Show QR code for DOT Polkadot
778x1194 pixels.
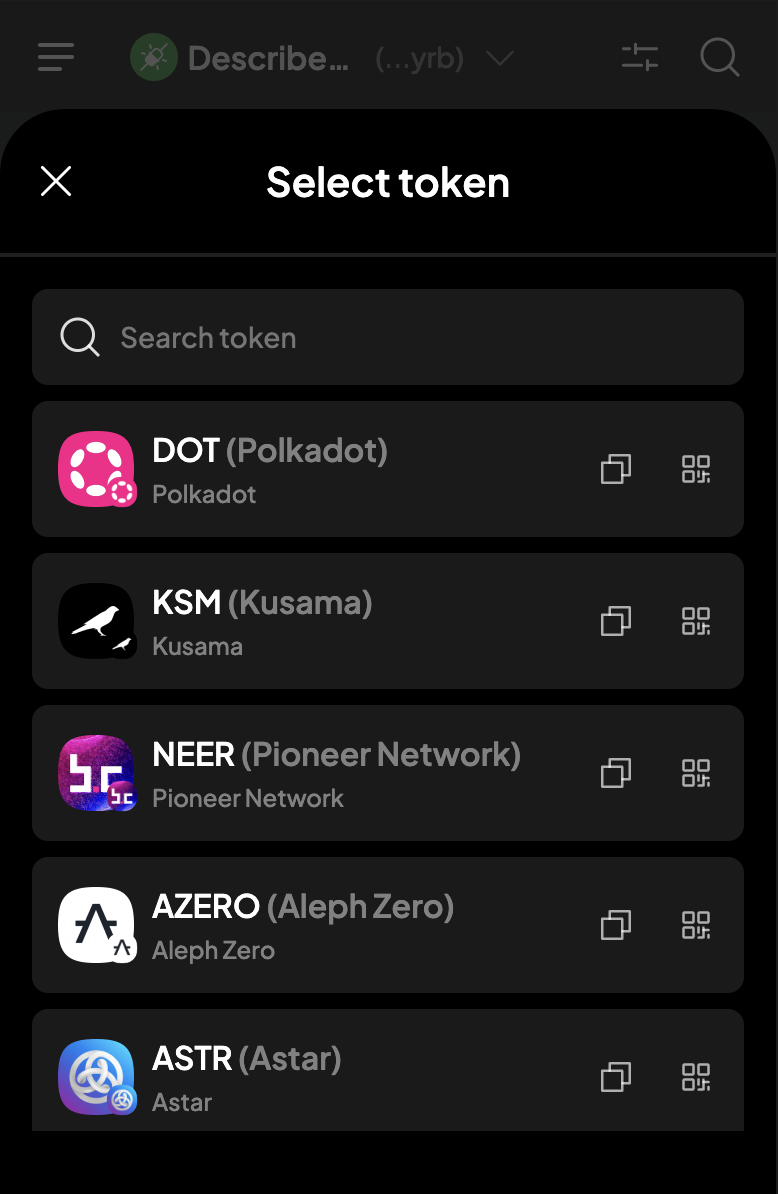click(x=696, y=469)
